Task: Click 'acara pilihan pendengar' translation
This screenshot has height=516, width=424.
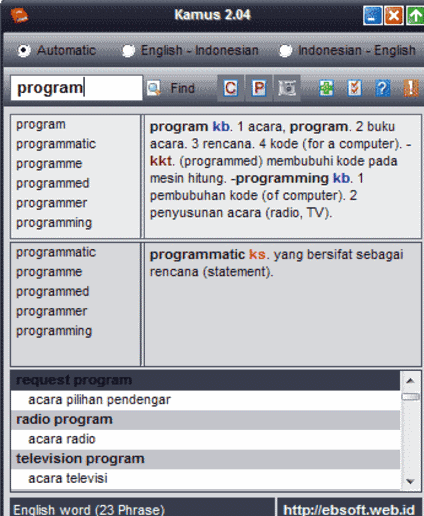Action: tap(99, 400)
